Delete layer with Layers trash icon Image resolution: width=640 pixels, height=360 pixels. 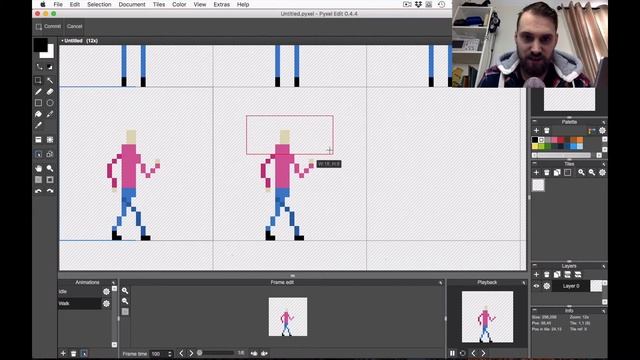547,275
